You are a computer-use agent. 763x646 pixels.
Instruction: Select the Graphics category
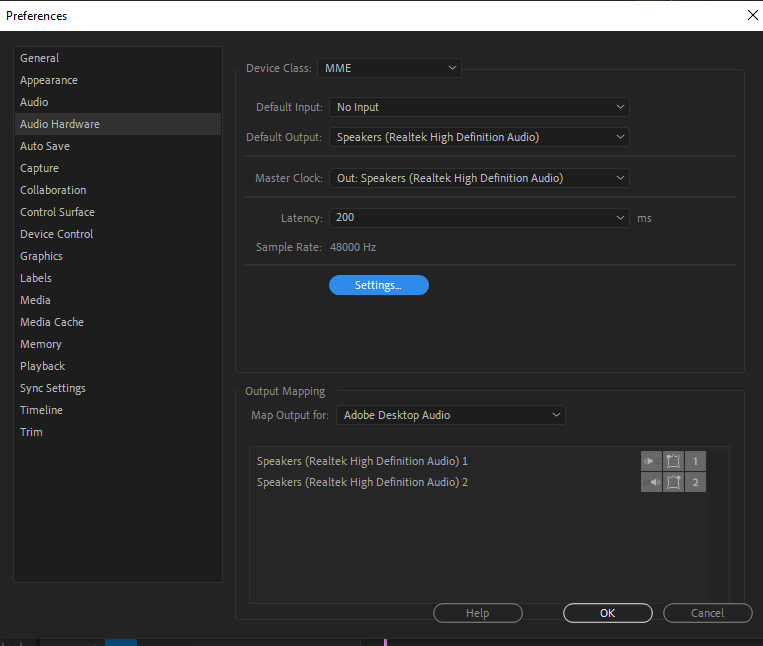click(x=118, y=256)
